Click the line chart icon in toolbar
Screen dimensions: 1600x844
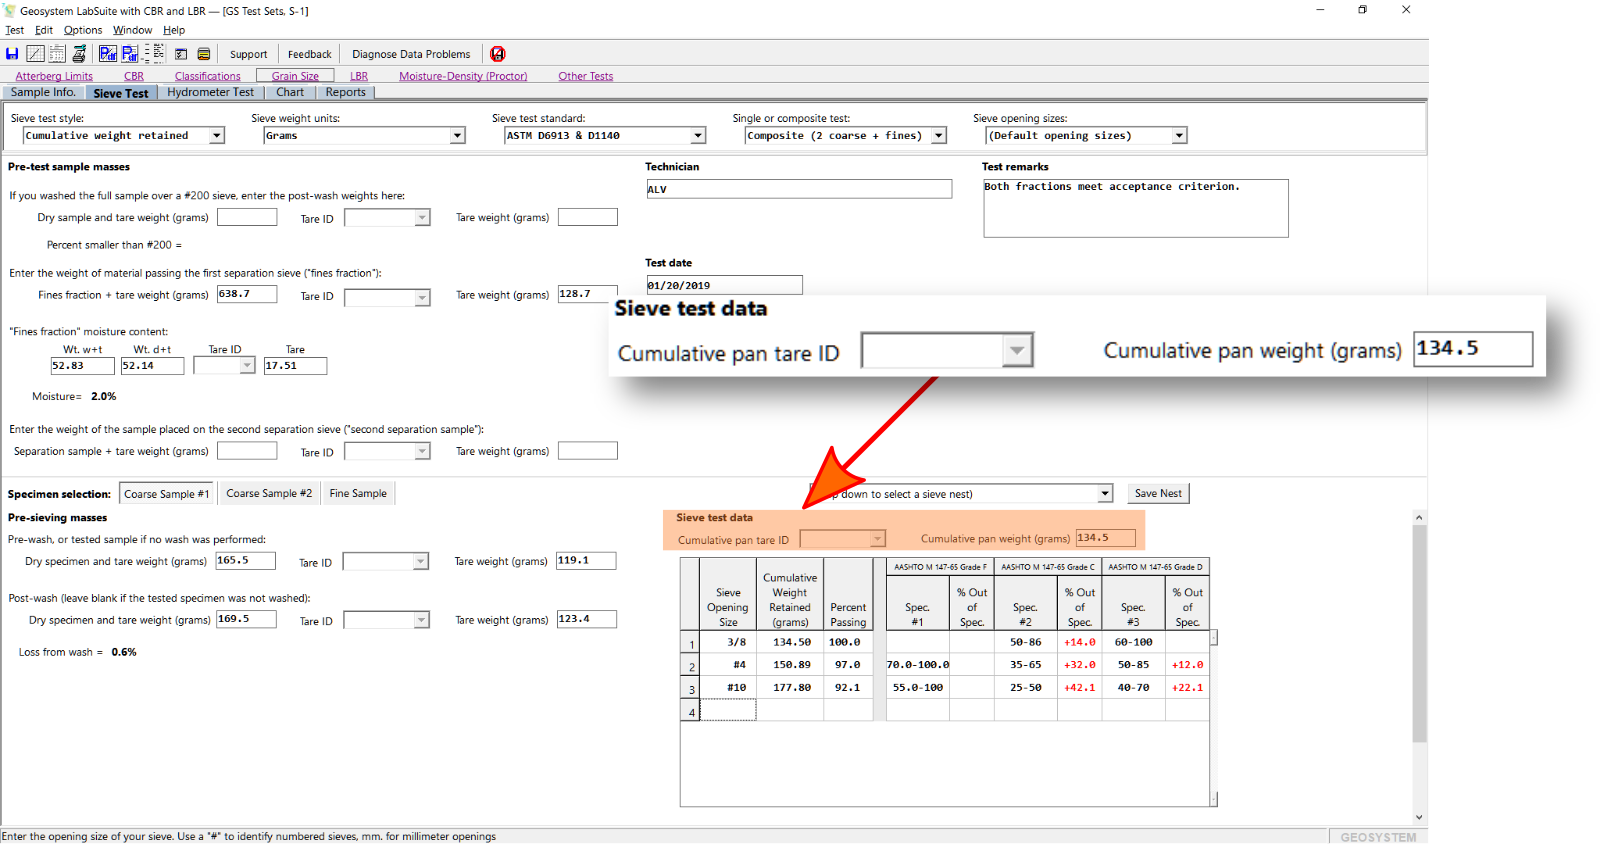[35, 54]
